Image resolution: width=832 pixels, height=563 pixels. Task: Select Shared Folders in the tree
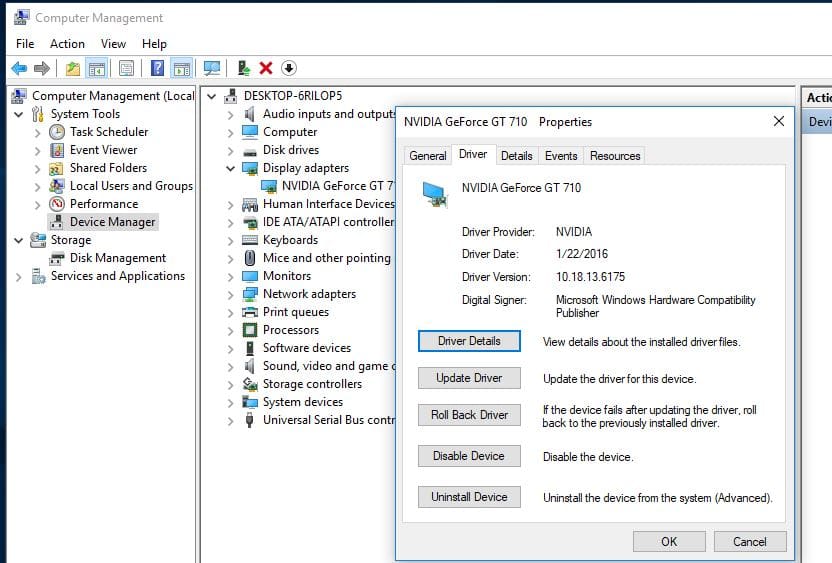coord(108,168)
